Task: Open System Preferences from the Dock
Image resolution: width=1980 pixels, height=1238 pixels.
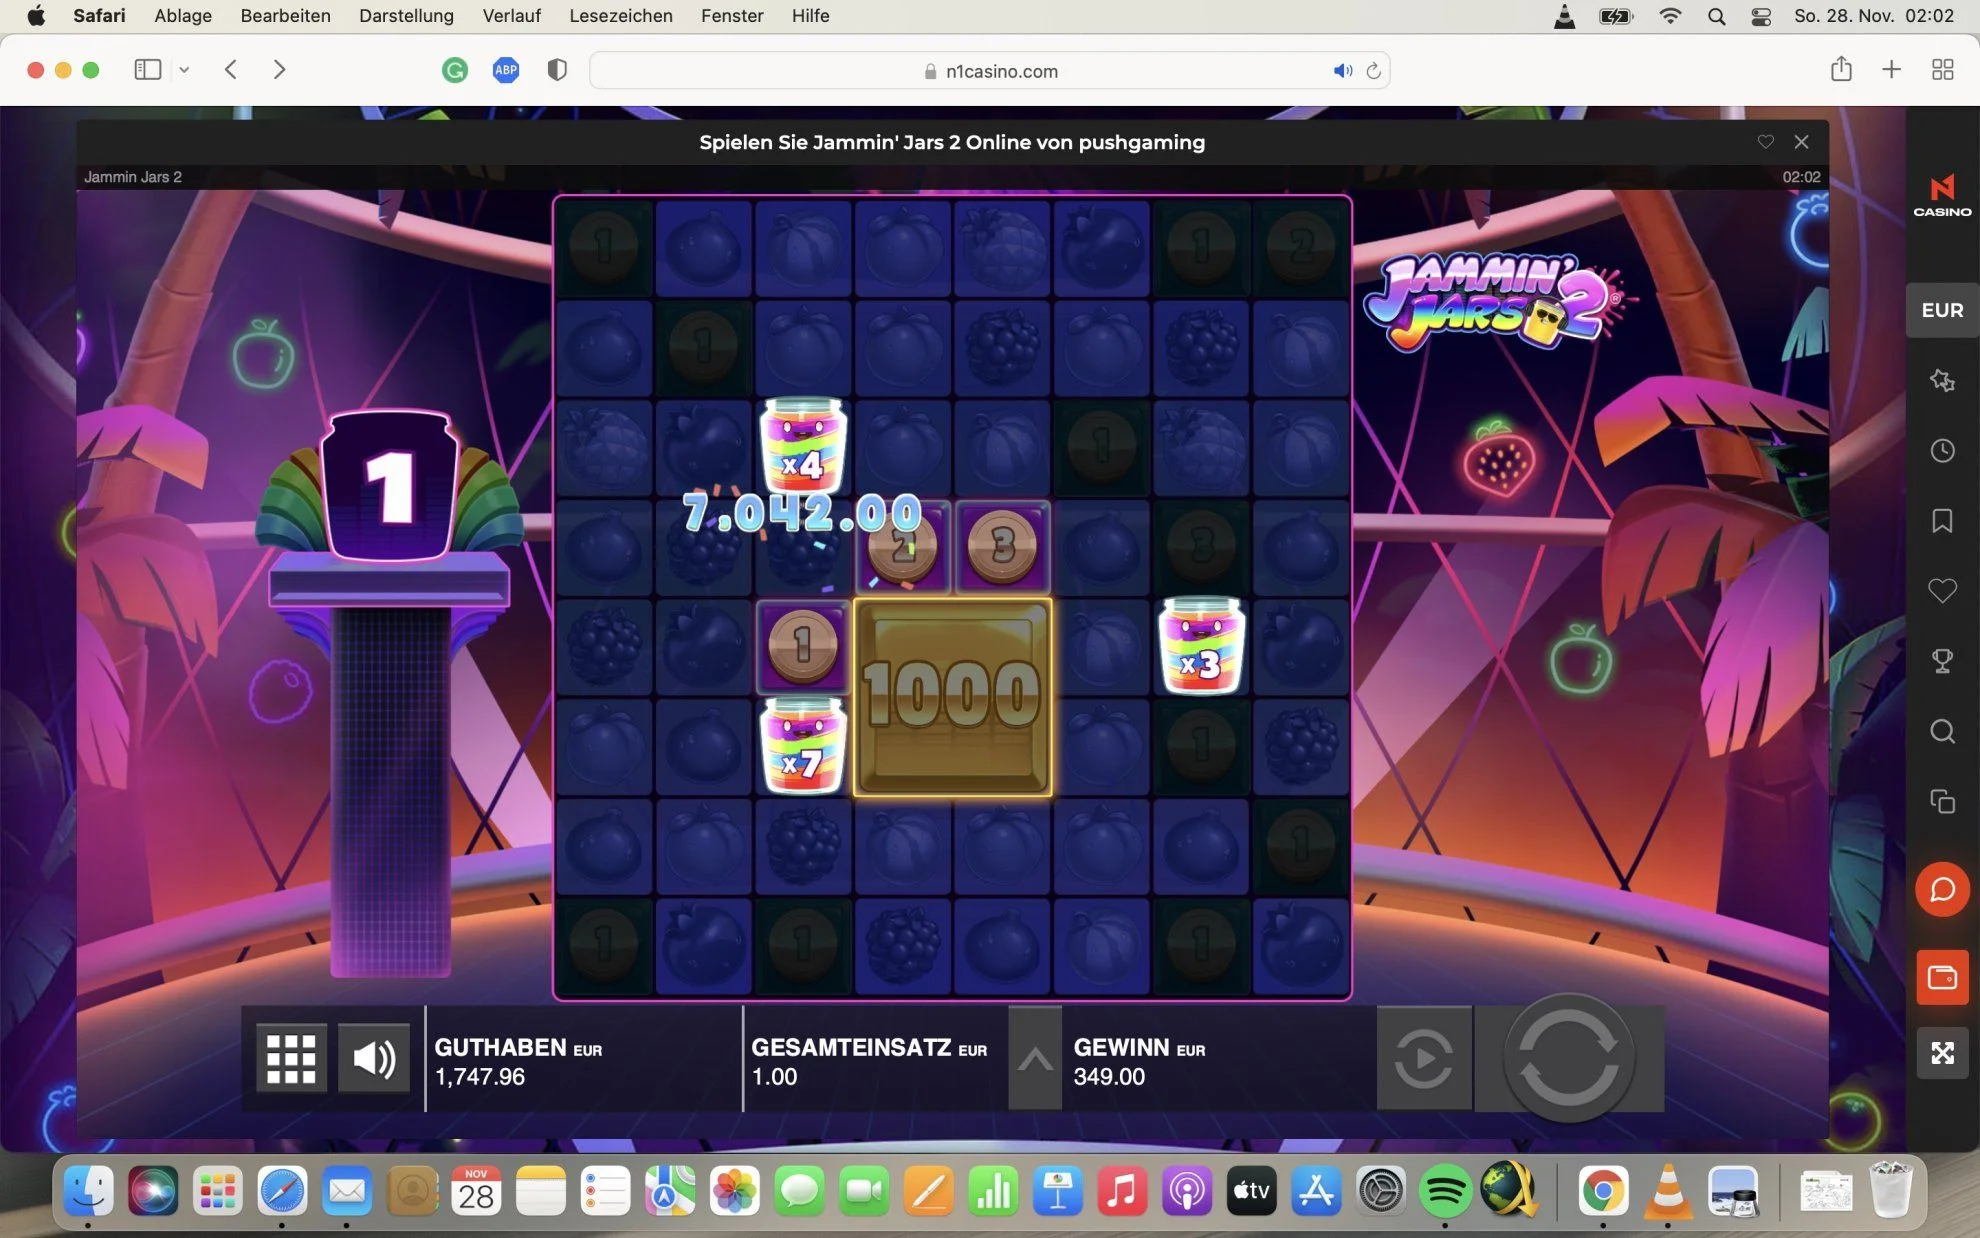Action: pos(1381,1191)
